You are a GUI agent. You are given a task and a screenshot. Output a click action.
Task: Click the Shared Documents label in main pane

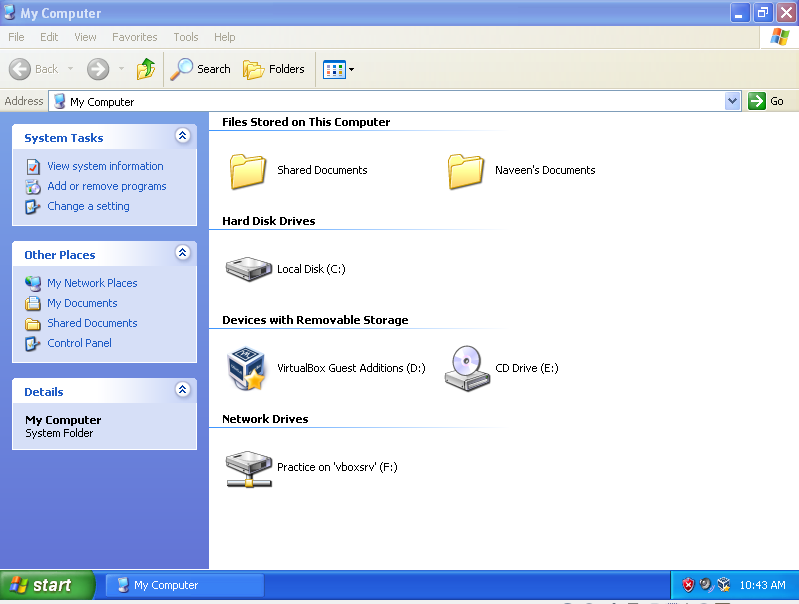pos(322,170)
